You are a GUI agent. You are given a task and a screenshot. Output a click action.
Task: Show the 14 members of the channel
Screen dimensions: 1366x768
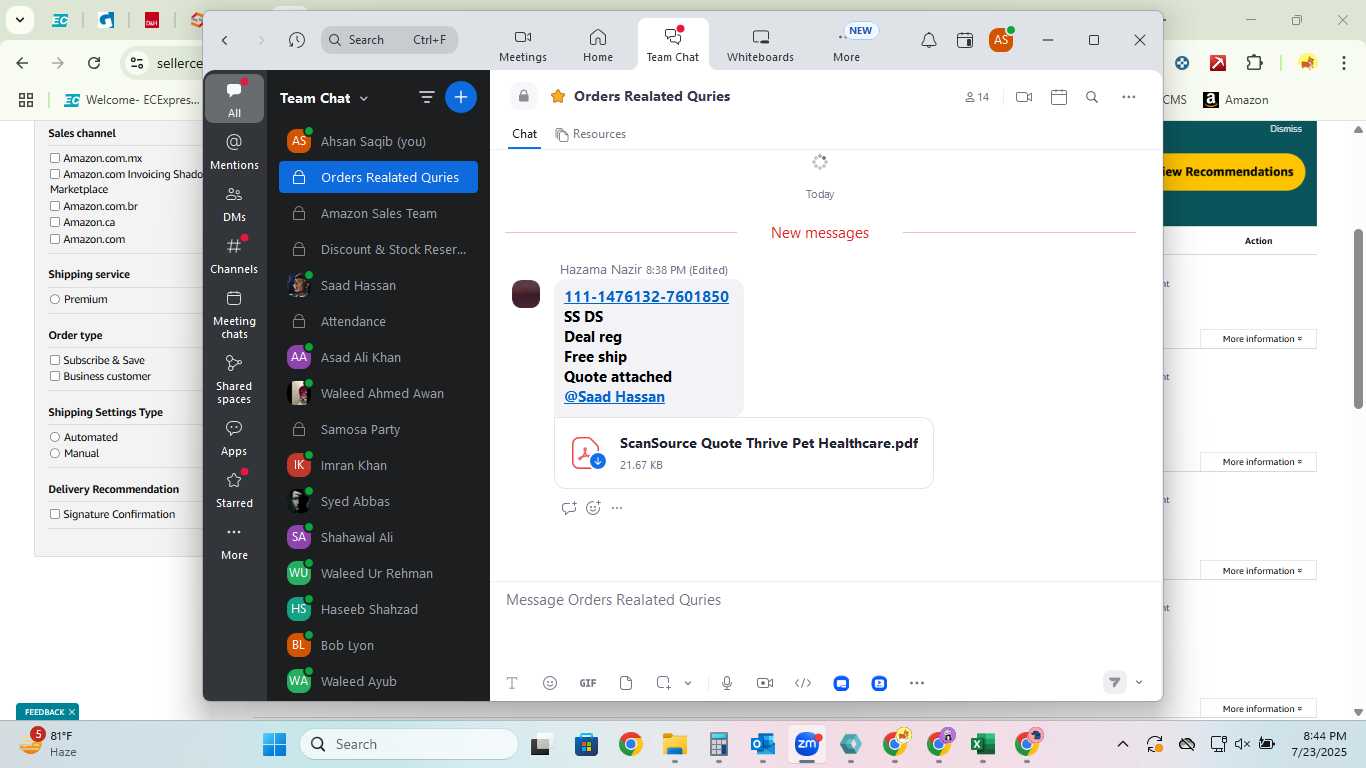pos(977,97)
